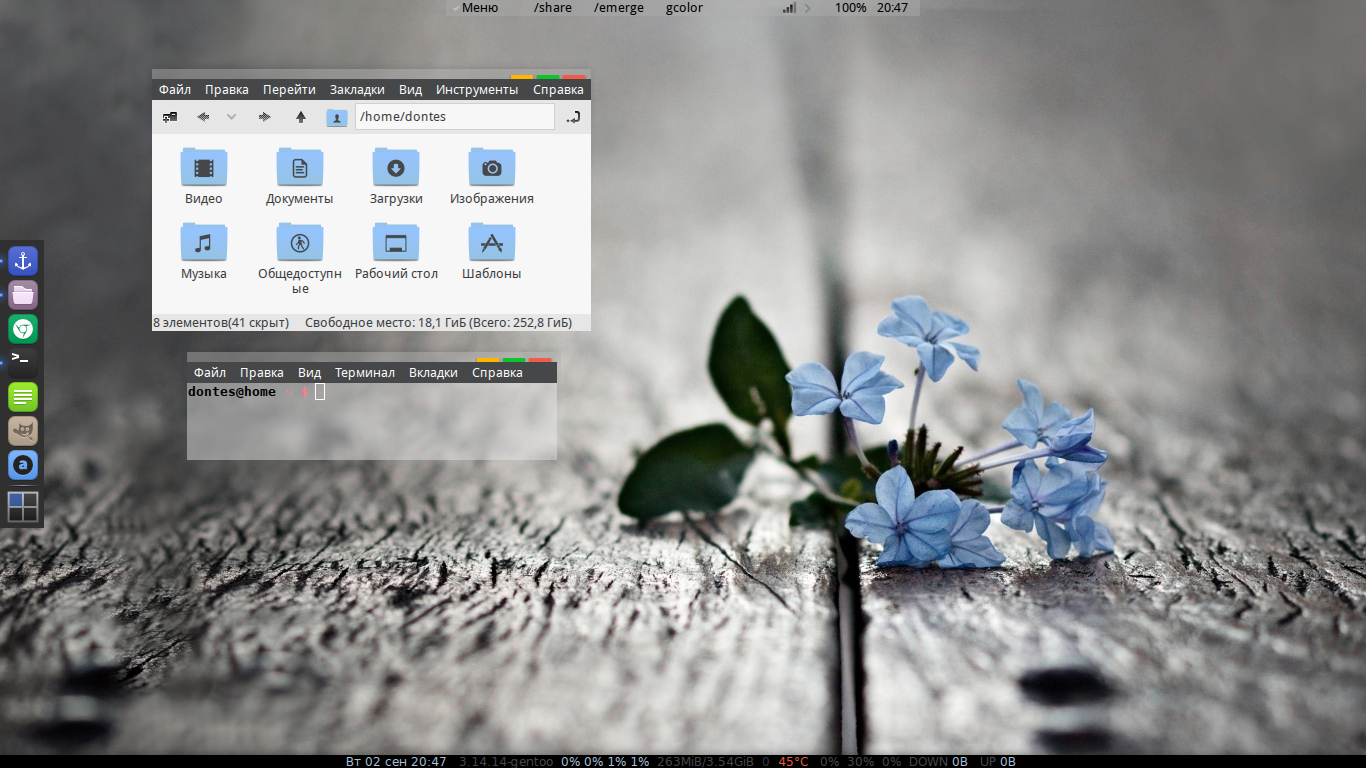Viewport: 1366px width, 768px height.
Task: Click the home folder icon beside path bar
Action: coord(337,117)
